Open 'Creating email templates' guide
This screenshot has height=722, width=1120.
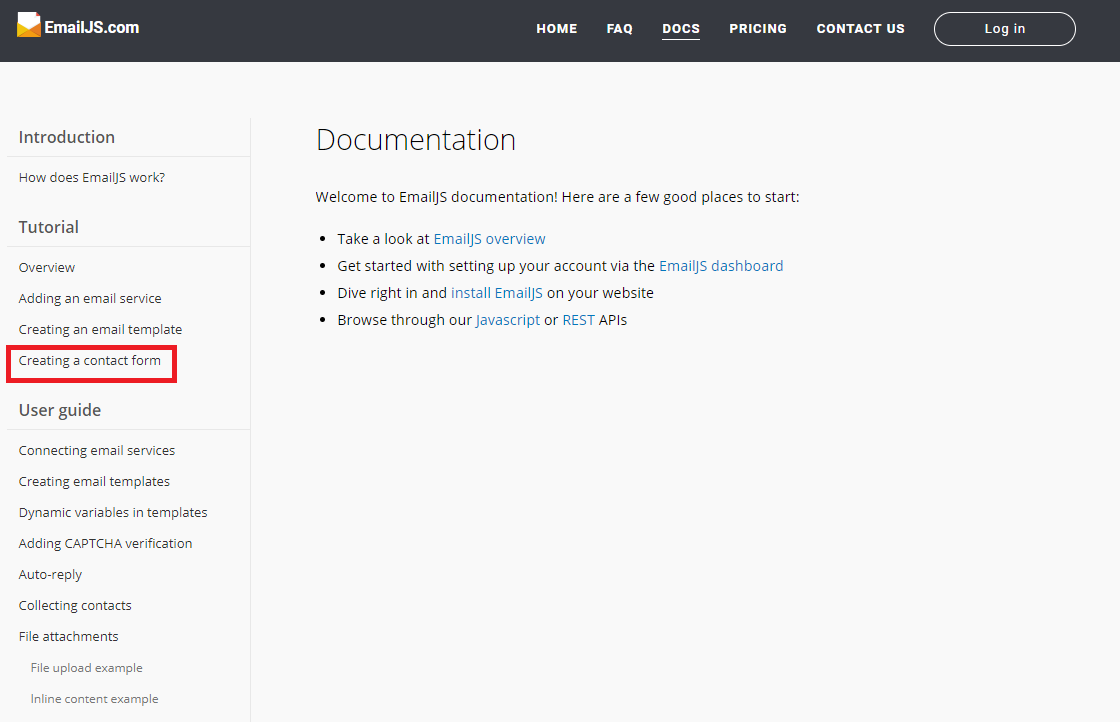94,481
